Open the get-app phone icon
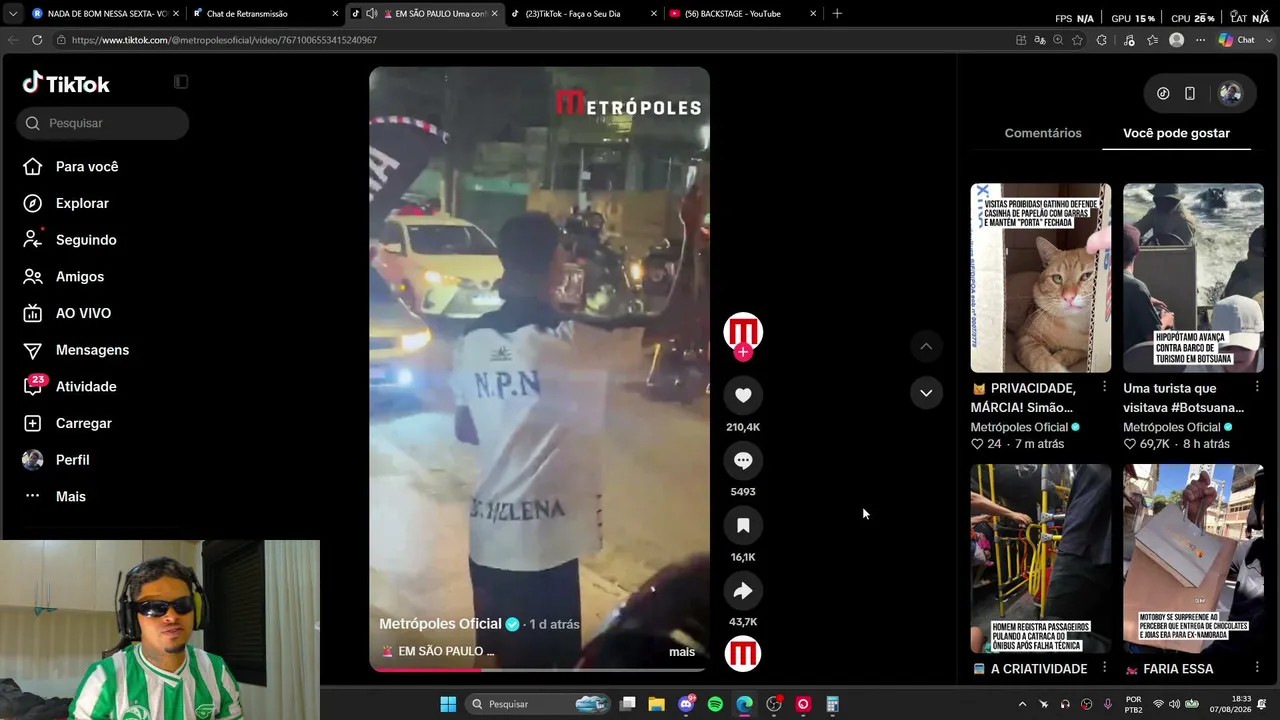1280x720 pixels. point(1190,94)
